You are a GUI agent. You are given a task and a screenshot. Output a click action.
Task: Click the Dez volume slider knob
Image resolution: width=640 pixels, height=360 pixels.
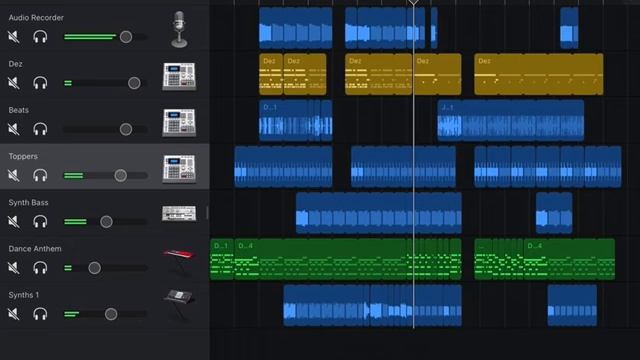click(x=134, y=83)
